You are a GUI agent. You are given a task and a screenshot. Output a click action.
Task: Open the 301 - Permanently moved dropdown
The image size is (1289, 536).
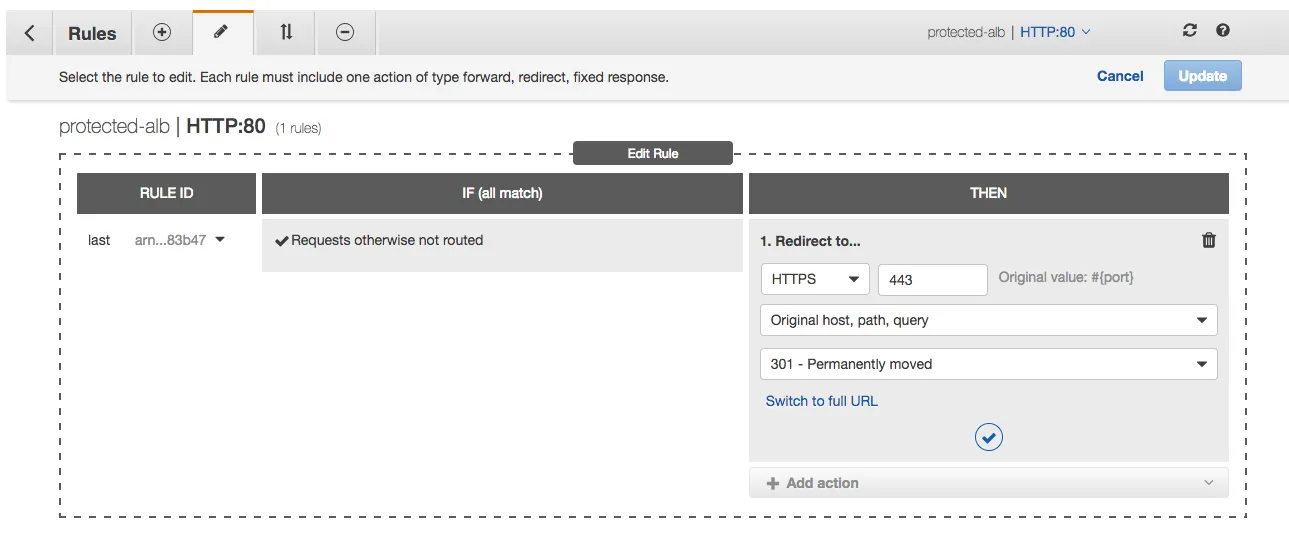988,364
